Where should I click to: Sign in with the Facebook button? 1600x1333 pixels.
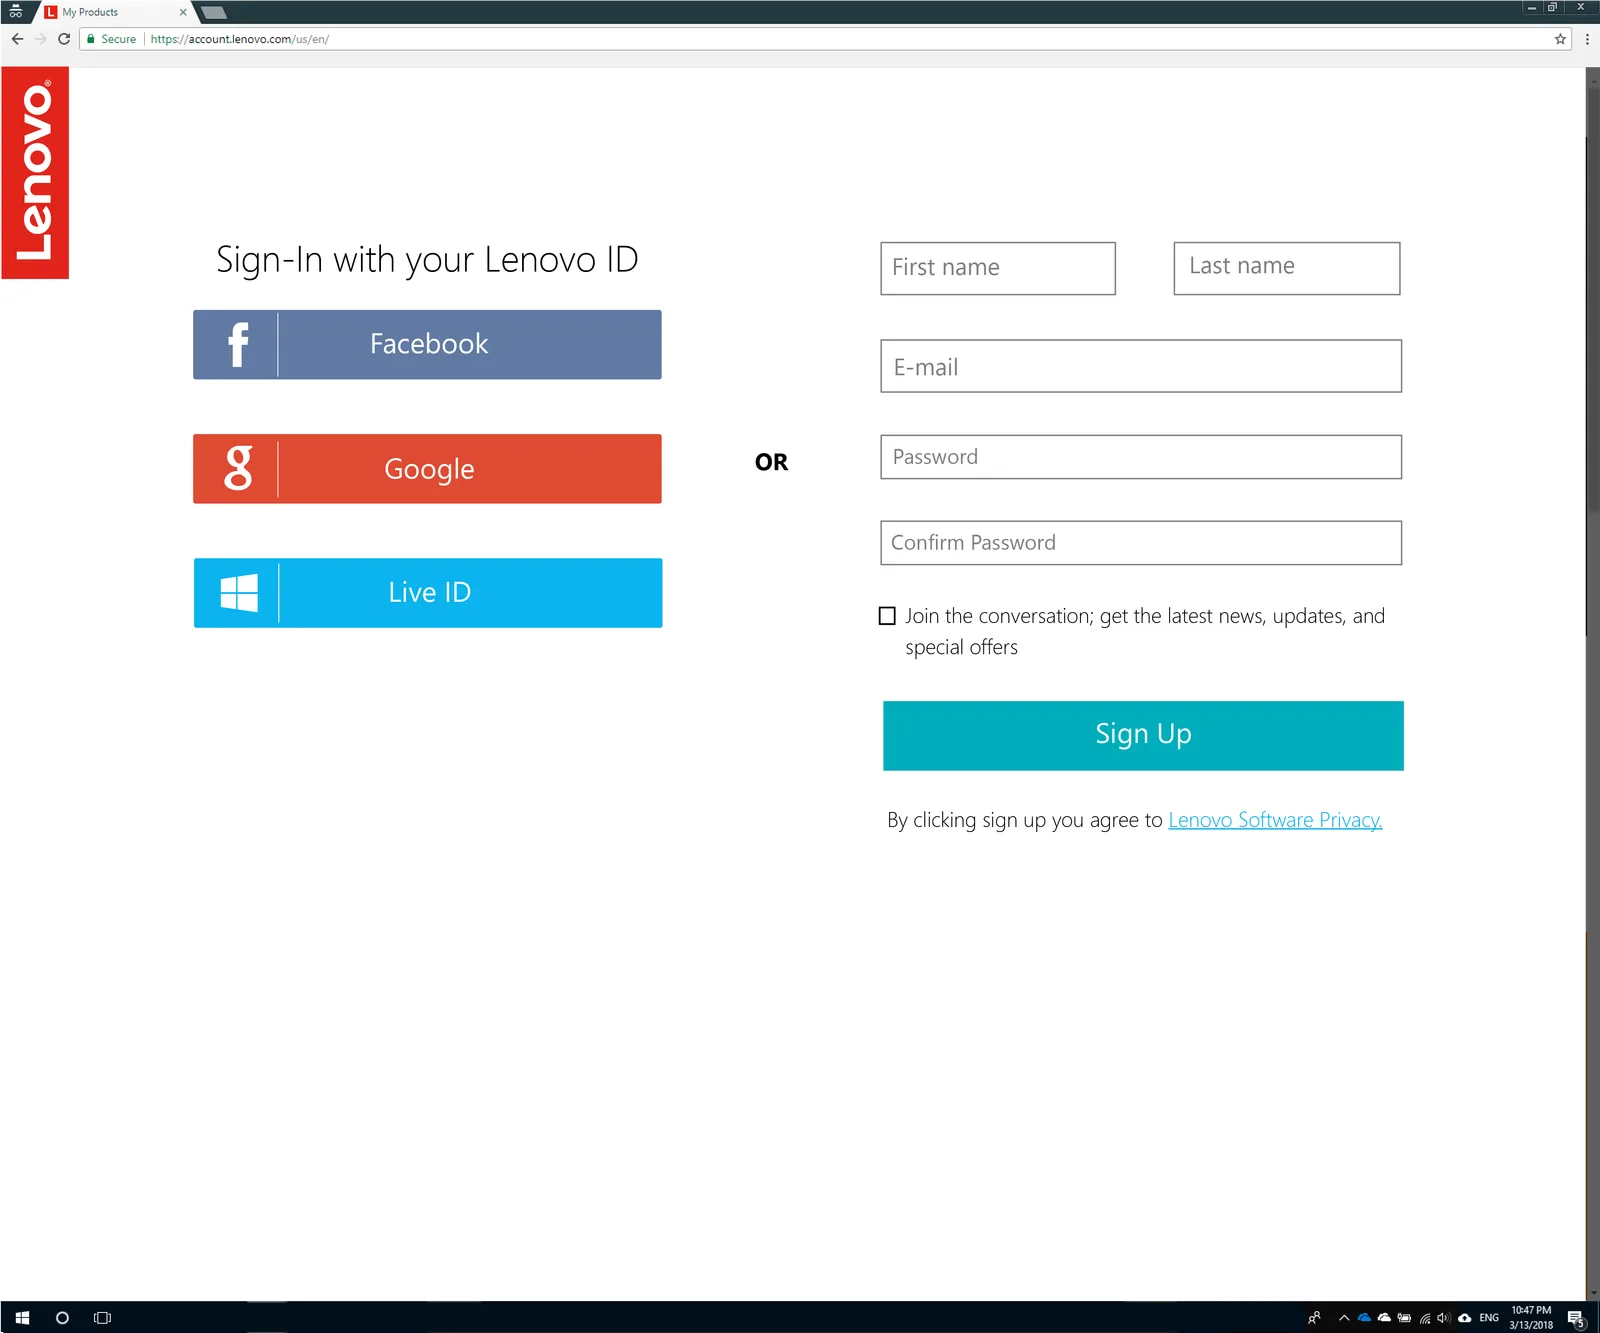(427, 345)
